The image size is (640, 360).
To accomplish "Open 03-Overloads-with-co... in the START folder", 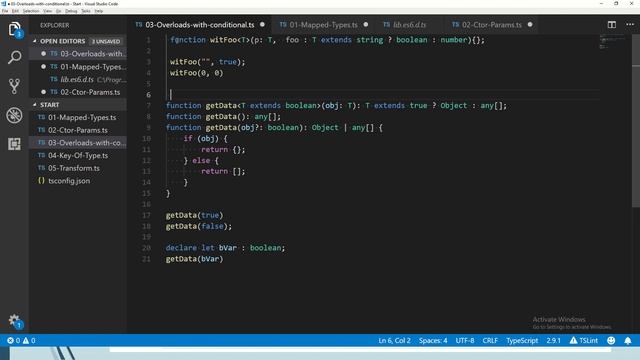I will [x=78, y=142].
